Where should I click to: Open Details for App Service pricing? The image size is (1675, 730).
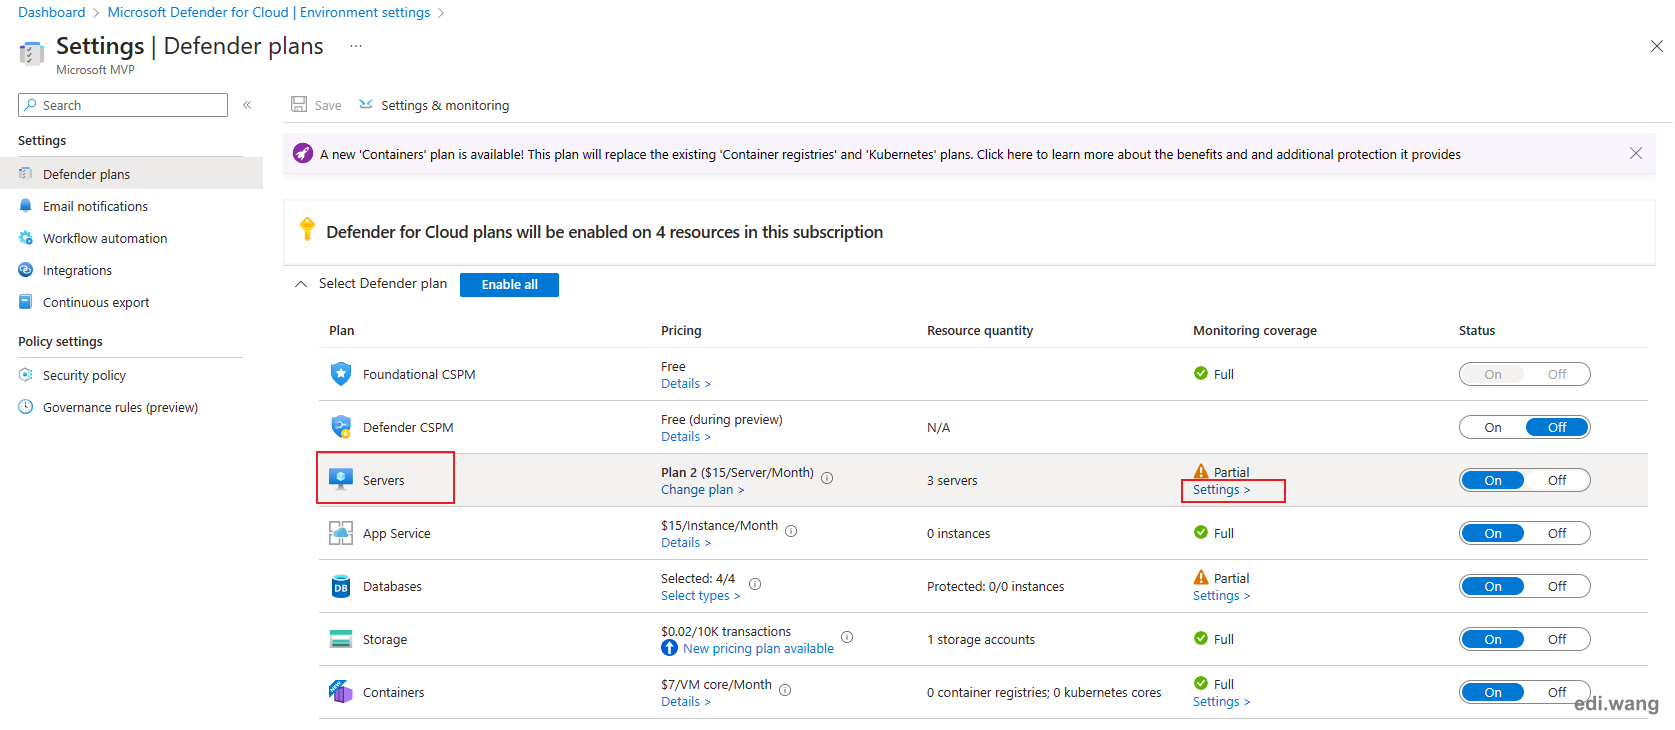pyautogui.click(x=686, y=543)
